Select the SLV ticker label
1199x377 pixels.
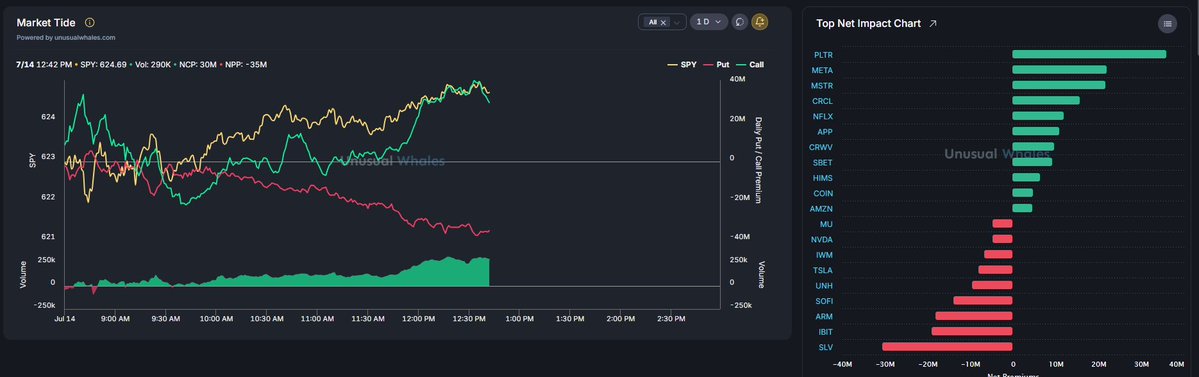tap(826, 347)
